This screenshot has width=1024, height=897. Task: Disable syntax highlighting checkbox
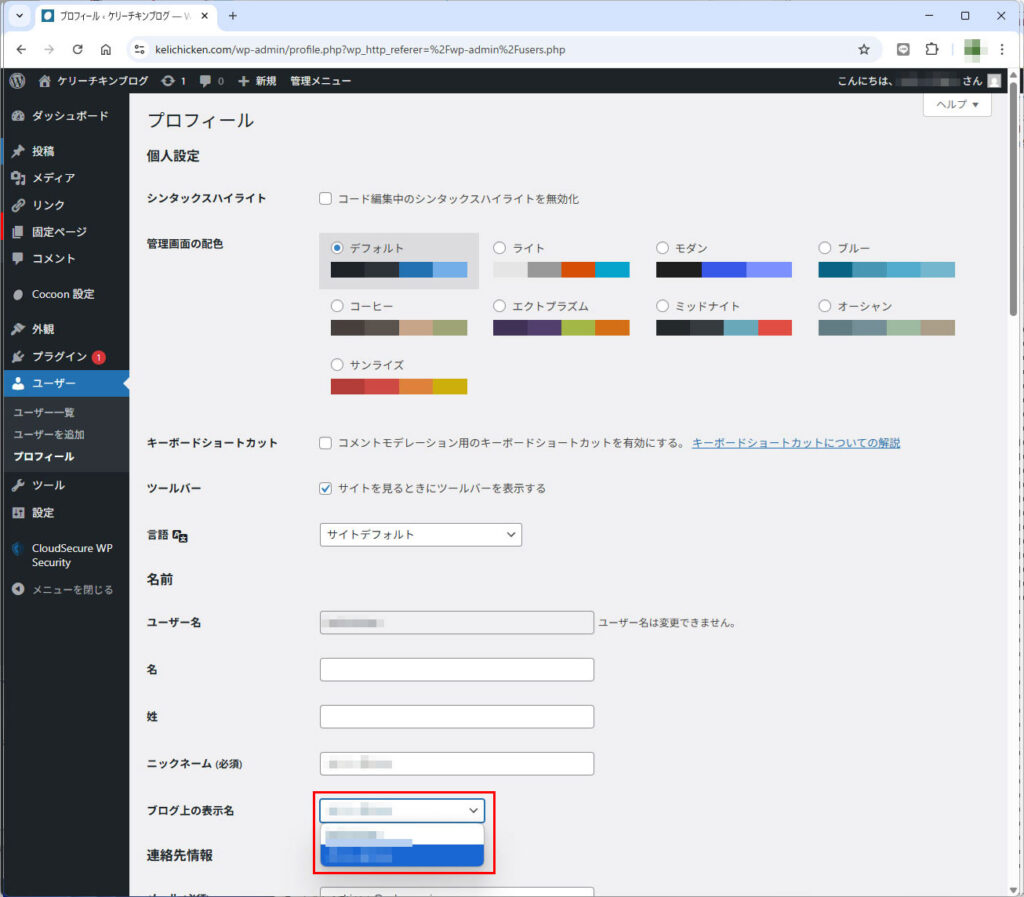[x=325, y=198]
